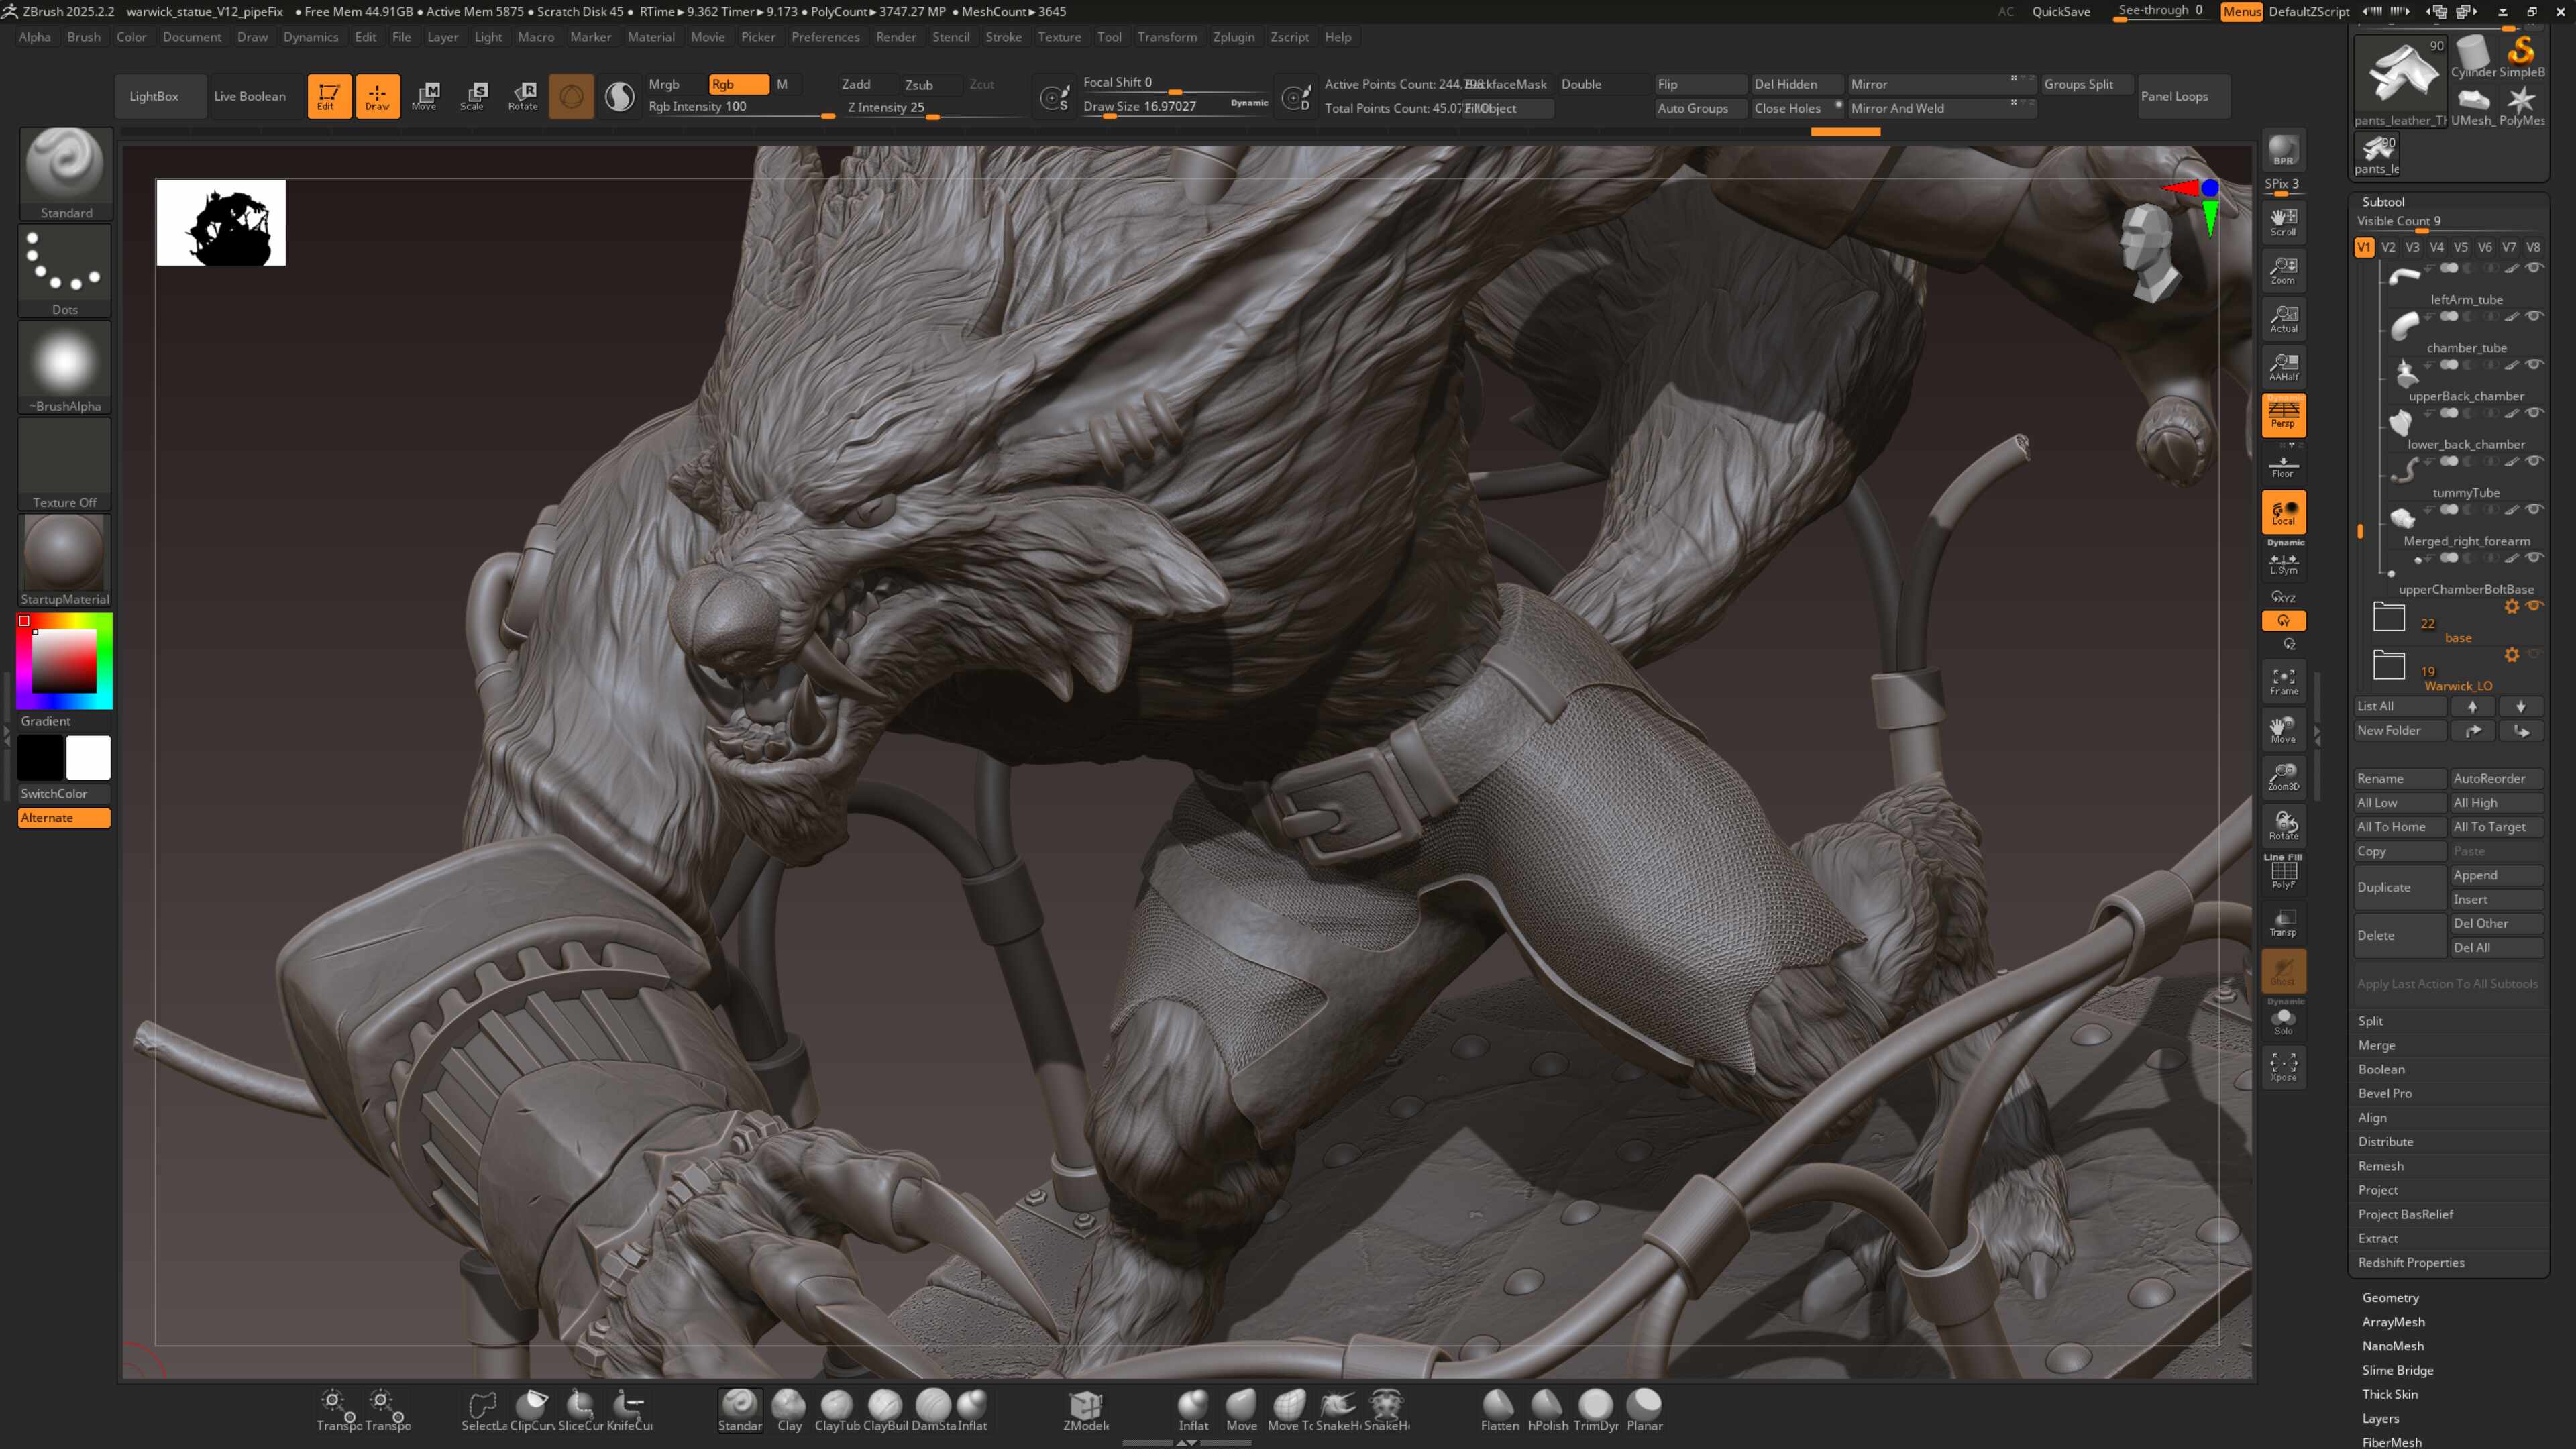This screenshot has width=2576, height=1449.
Task: Expand the Split section
Action: pyautogui.click(x=2370, y=1021)
